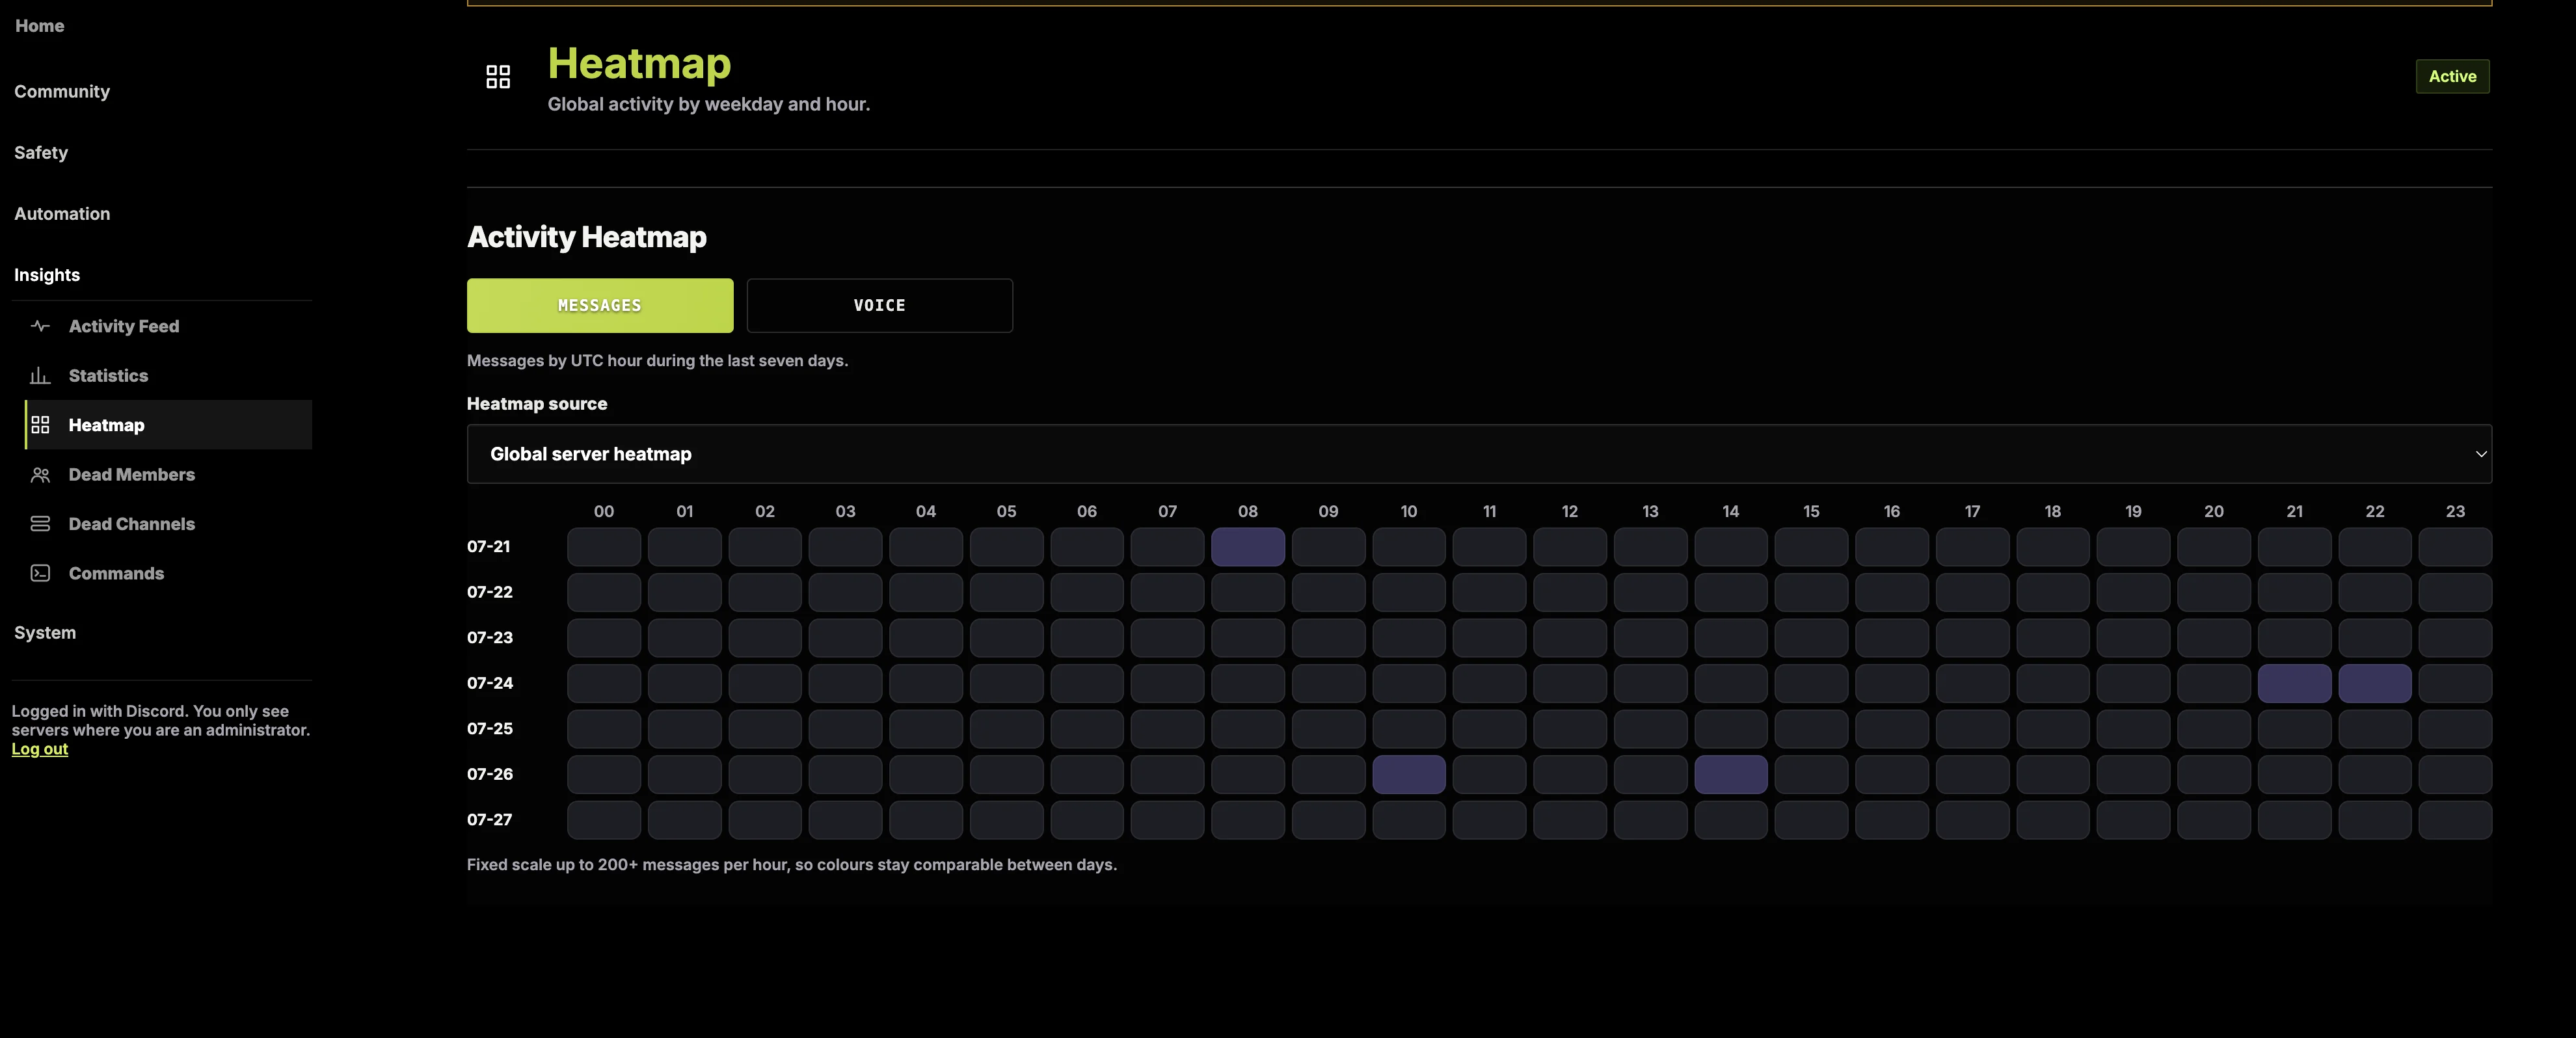Click 'Global activity by weekday and hour' subtitle
Image resolution: width=2576 pixels, height=1038 pixels.
tap(708, 104)
